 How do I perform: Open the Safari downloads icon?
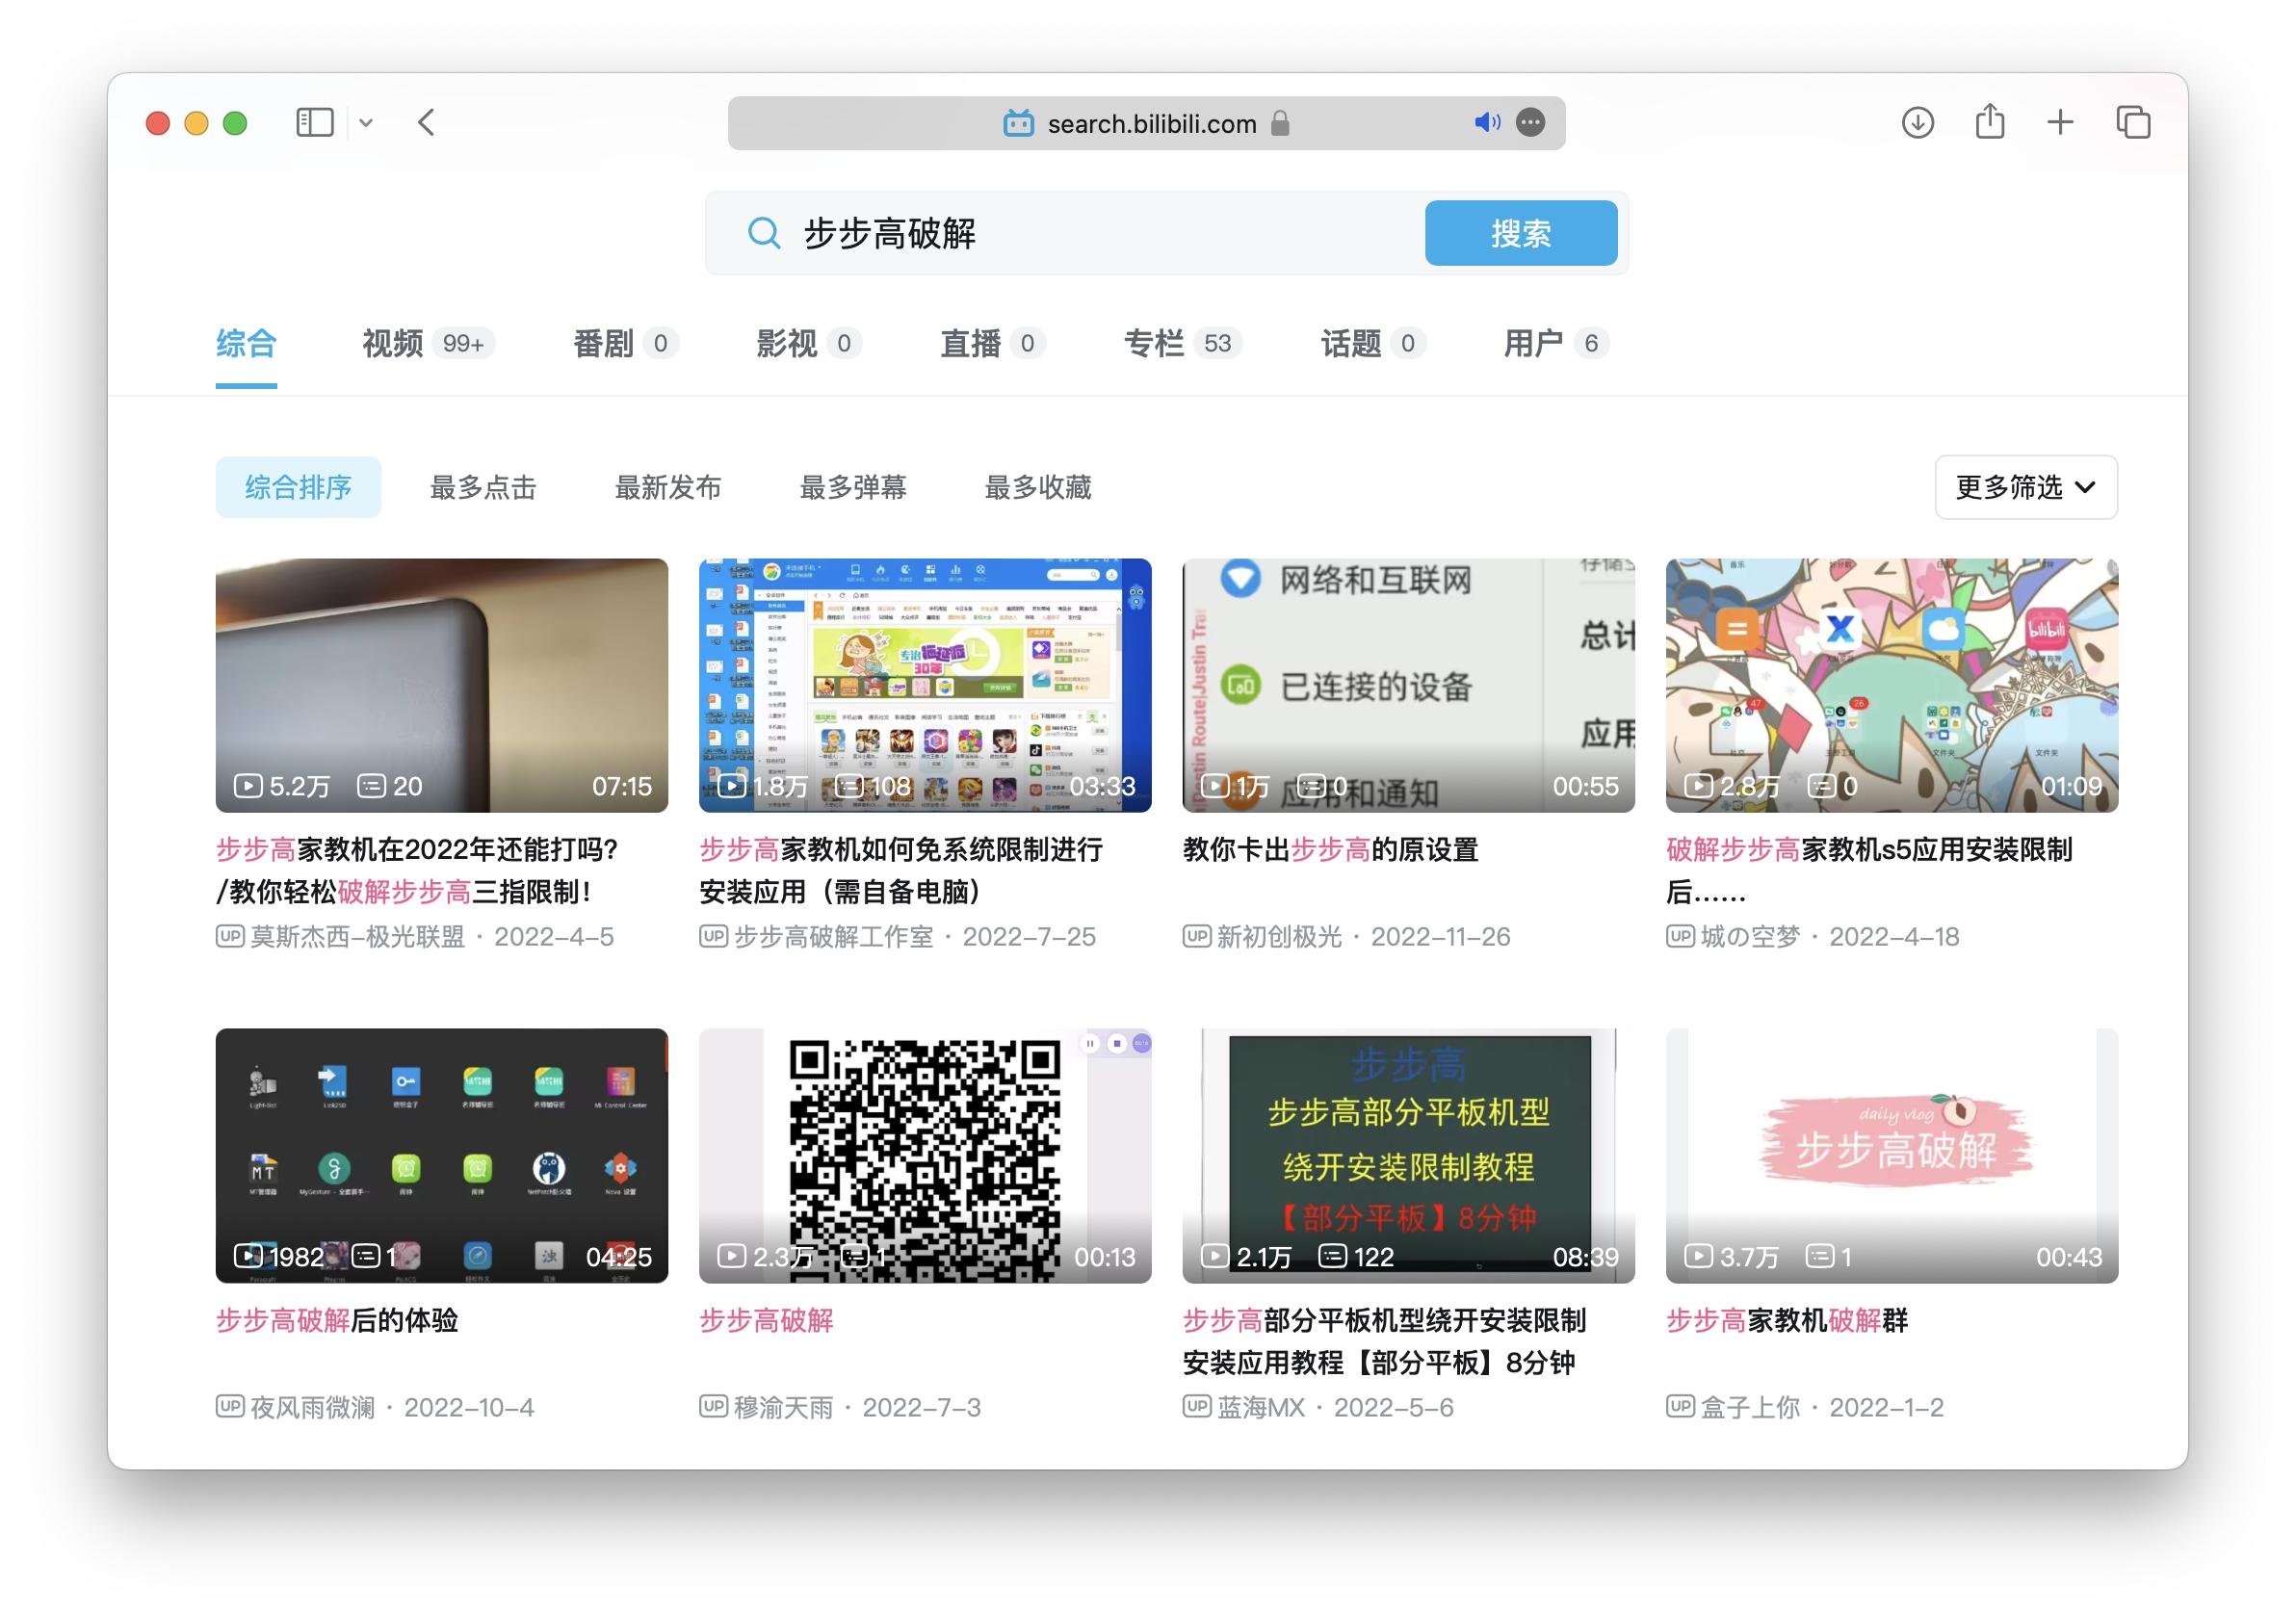click(1916, 123)
